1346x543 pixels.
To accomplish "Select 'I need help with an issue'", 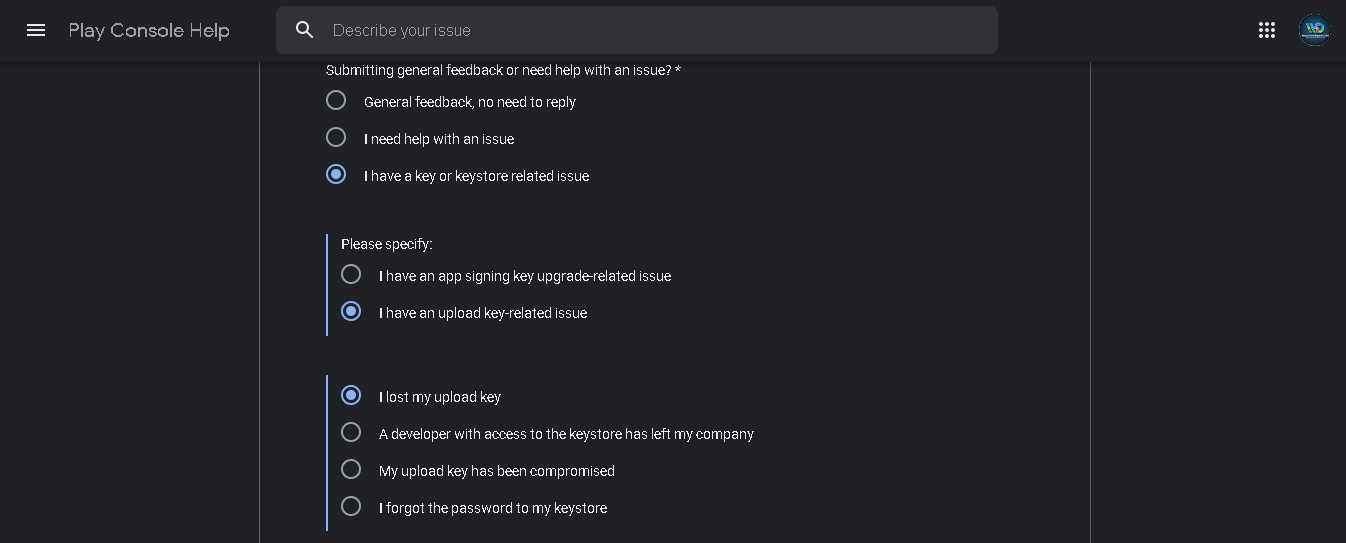I will tap(336, 137).
